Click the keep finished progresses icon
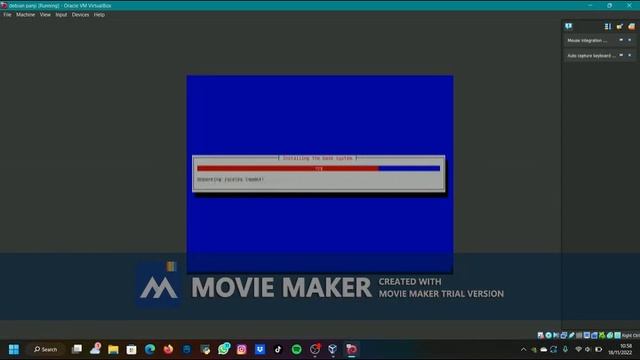Screen dimensions: 640x360 click(x=620, y=27)
